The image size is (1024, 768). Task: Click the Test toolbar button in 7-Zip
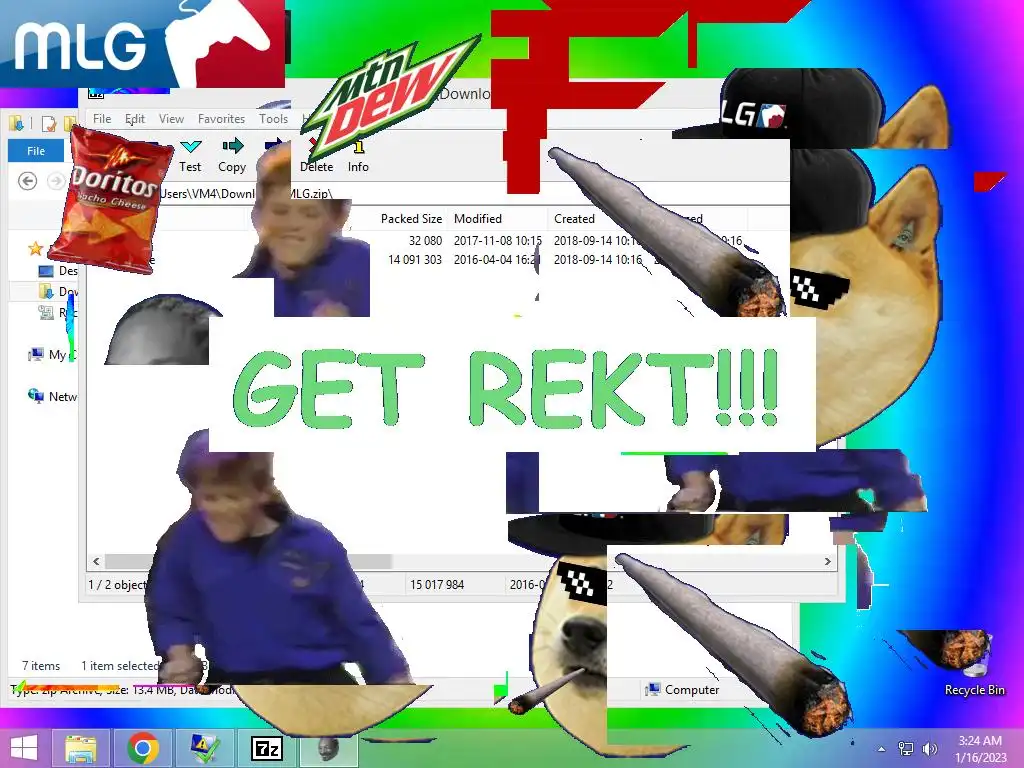[x=190, y=155]
